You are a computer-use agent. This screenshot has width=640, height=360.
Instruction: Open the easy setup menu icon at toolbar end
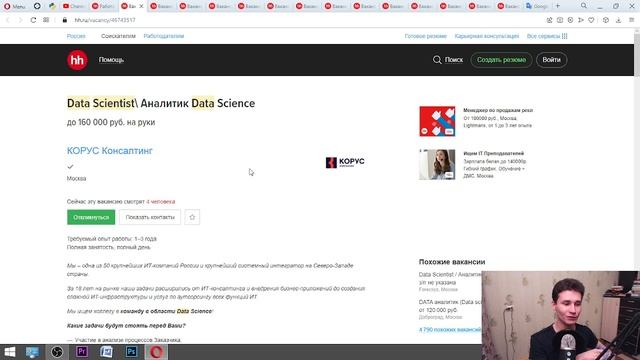(x=631, y=20)
